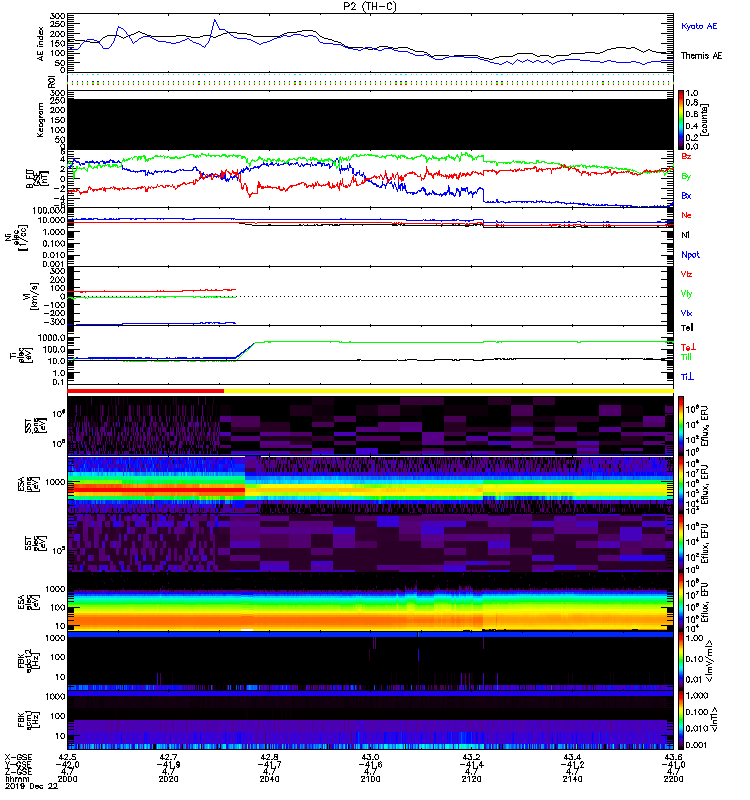Click the Bx sharp drop near 2122
750x800 pixels.
tap(483, 195)
